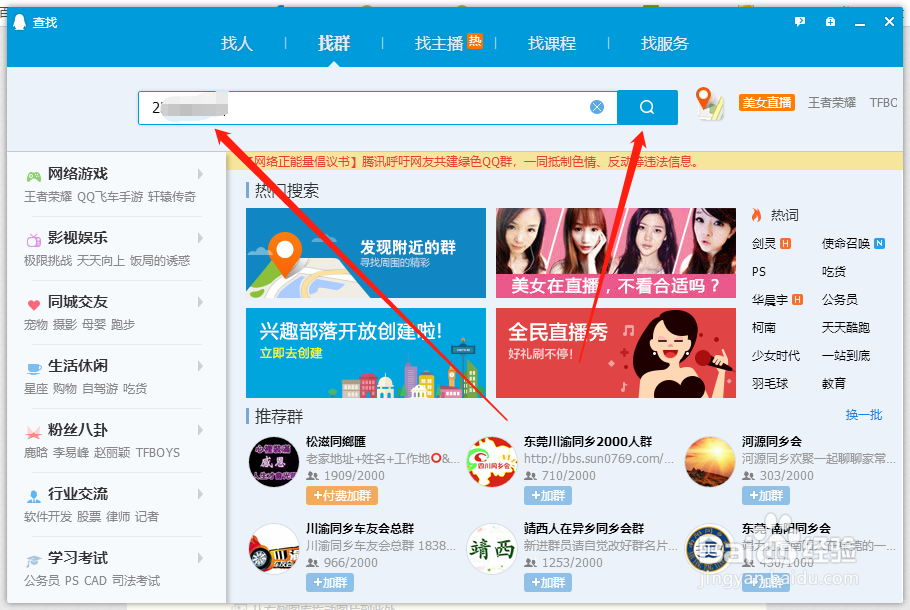Click the 王者荣耀 suggestion next to search
The width and height of the screenshot is (910, 610).
(x=832, y=103)
